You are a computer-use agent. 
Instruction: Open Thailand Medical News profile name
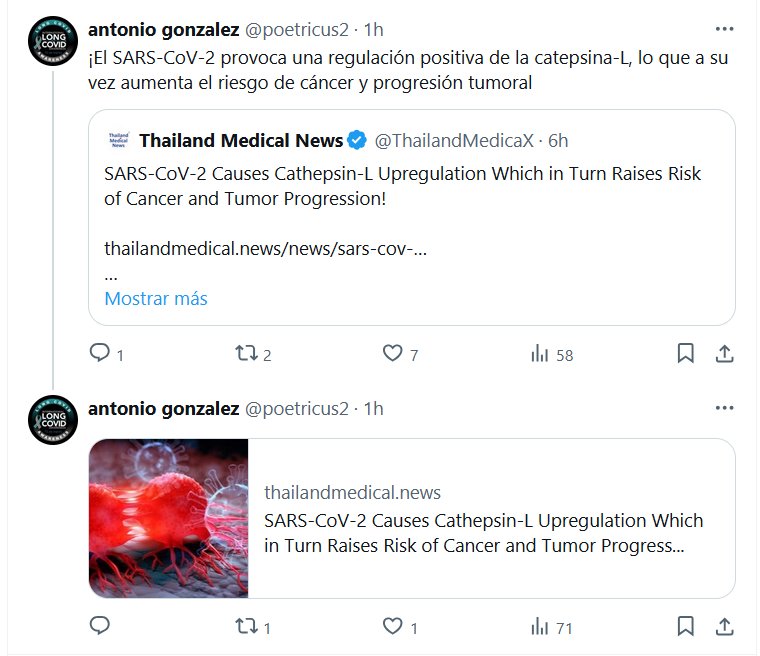(241, 140)
